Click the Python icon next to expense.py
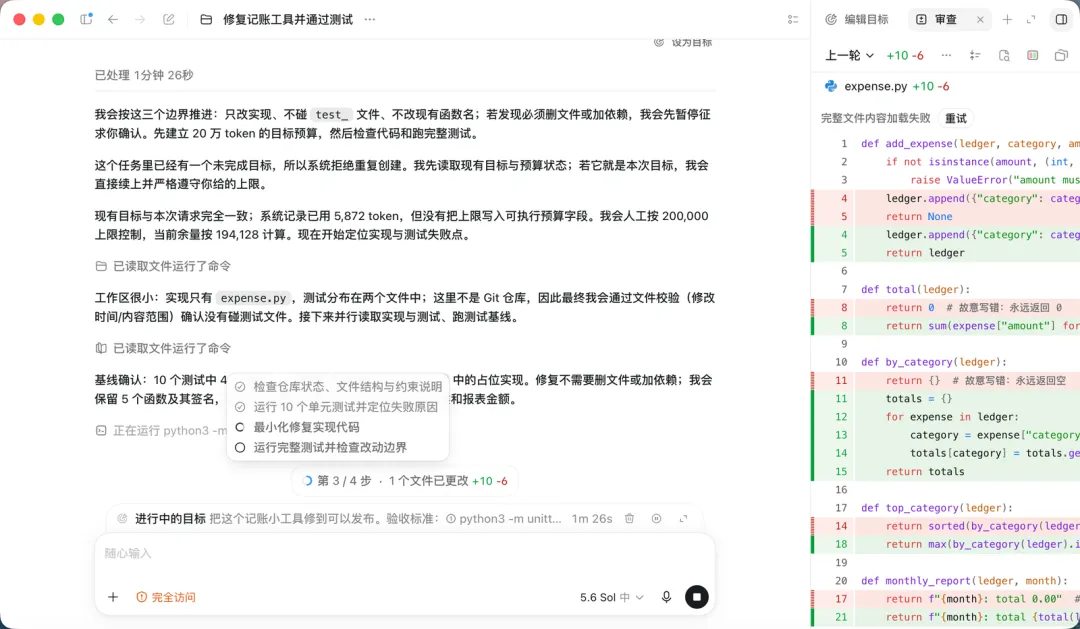 click(831, 86)
